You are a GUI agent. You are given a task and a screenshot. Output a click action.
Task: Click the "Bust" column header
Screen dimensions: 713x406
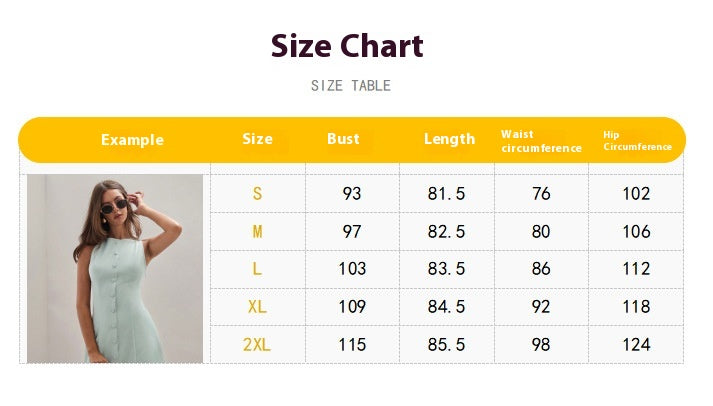coord(343,139)
